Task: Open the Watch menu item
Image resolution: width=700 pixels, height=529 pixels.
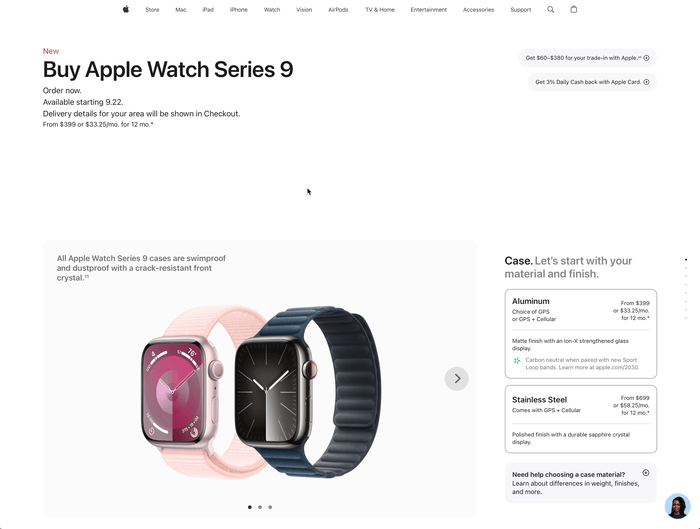Action: point(272,9)
